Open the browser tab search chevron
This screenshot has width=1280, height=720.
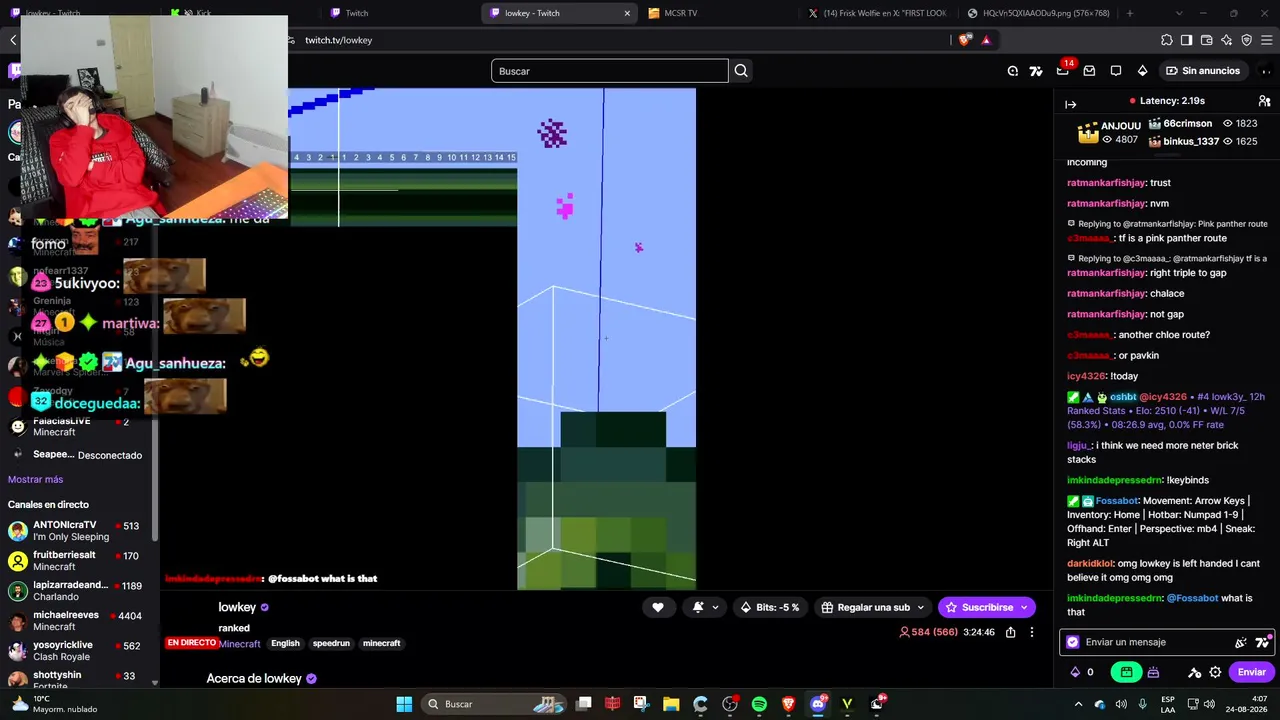pyautogui.click(x=1179, y=13)
